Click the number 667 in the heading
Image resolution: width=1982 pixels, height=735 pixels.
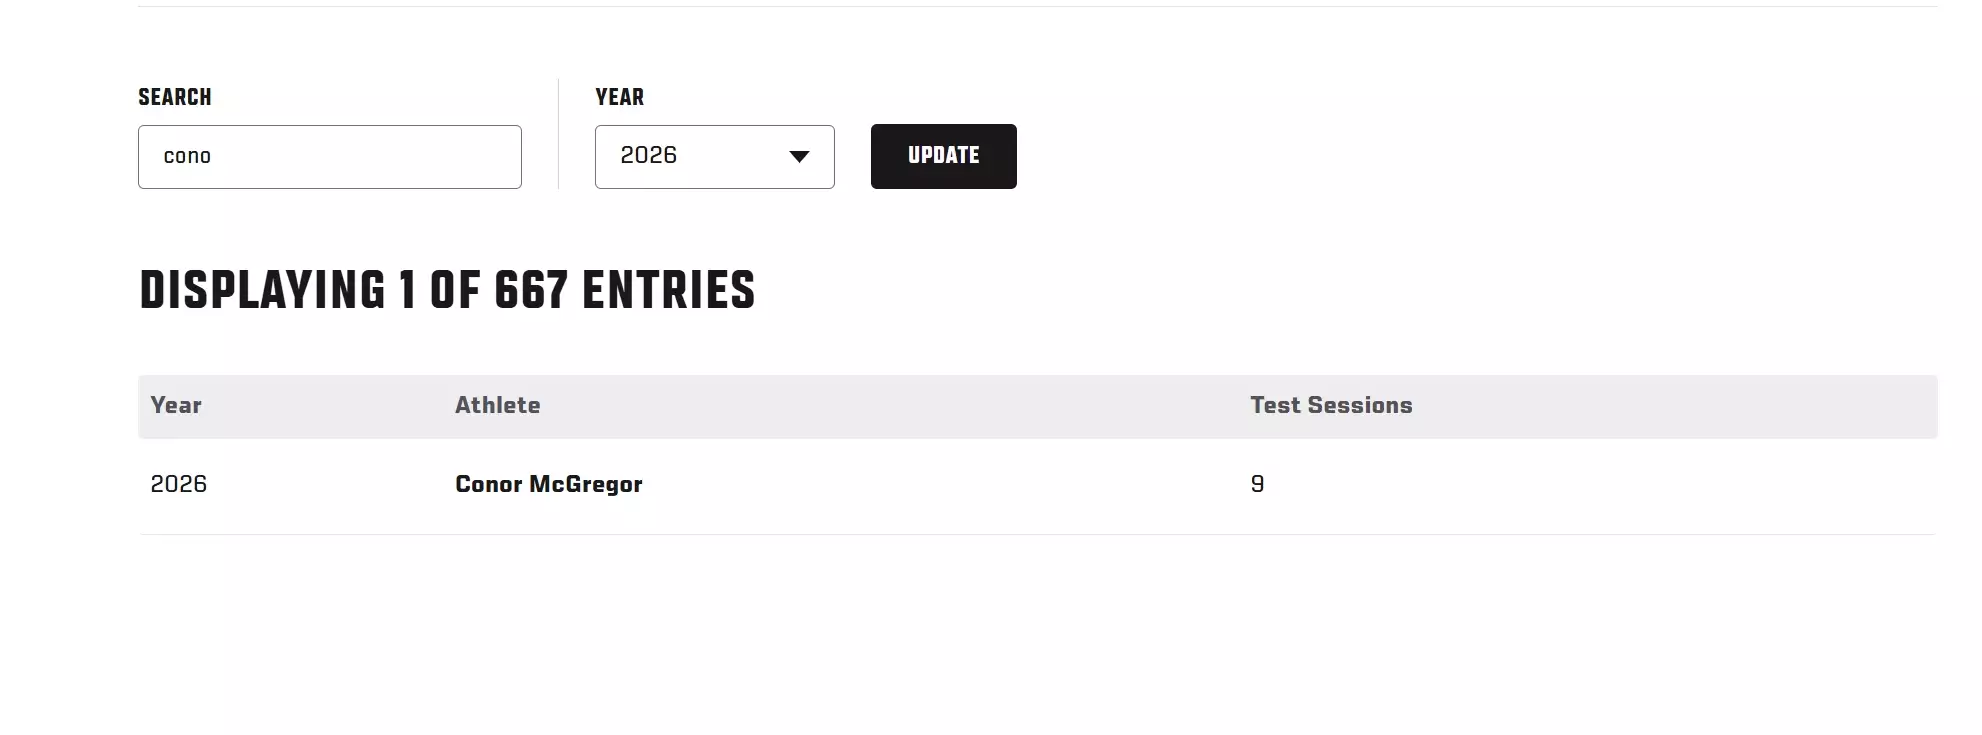click(531, 291)
